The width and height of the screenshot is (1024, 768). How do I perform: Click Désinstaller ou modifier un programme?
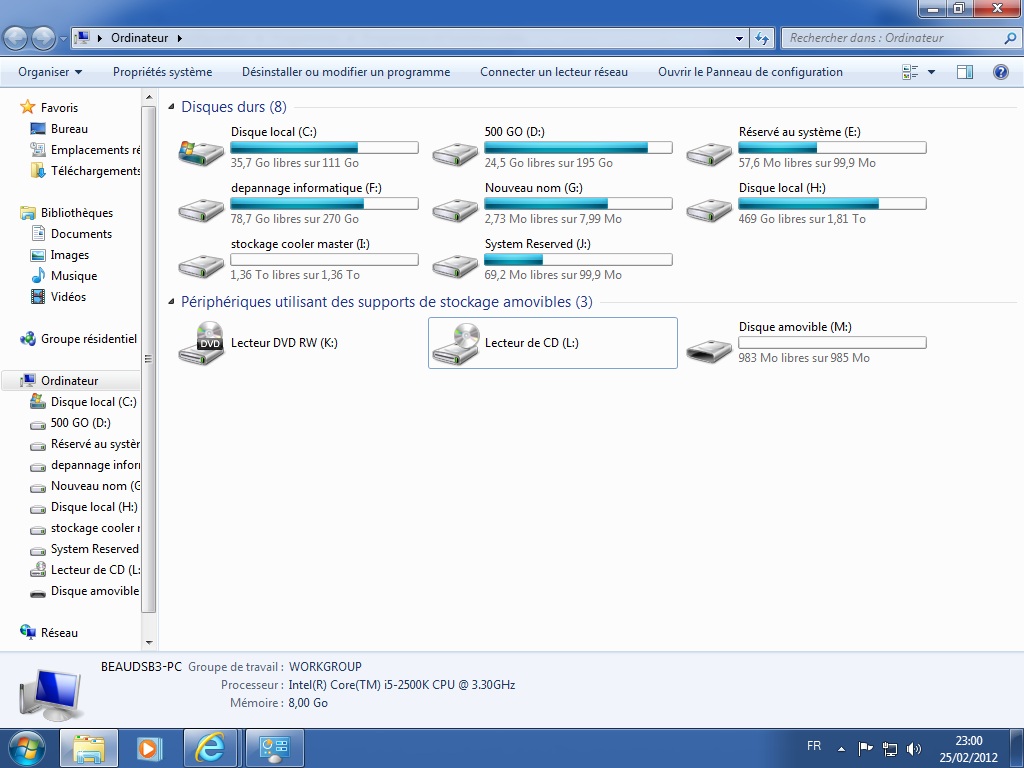(346, 72)
